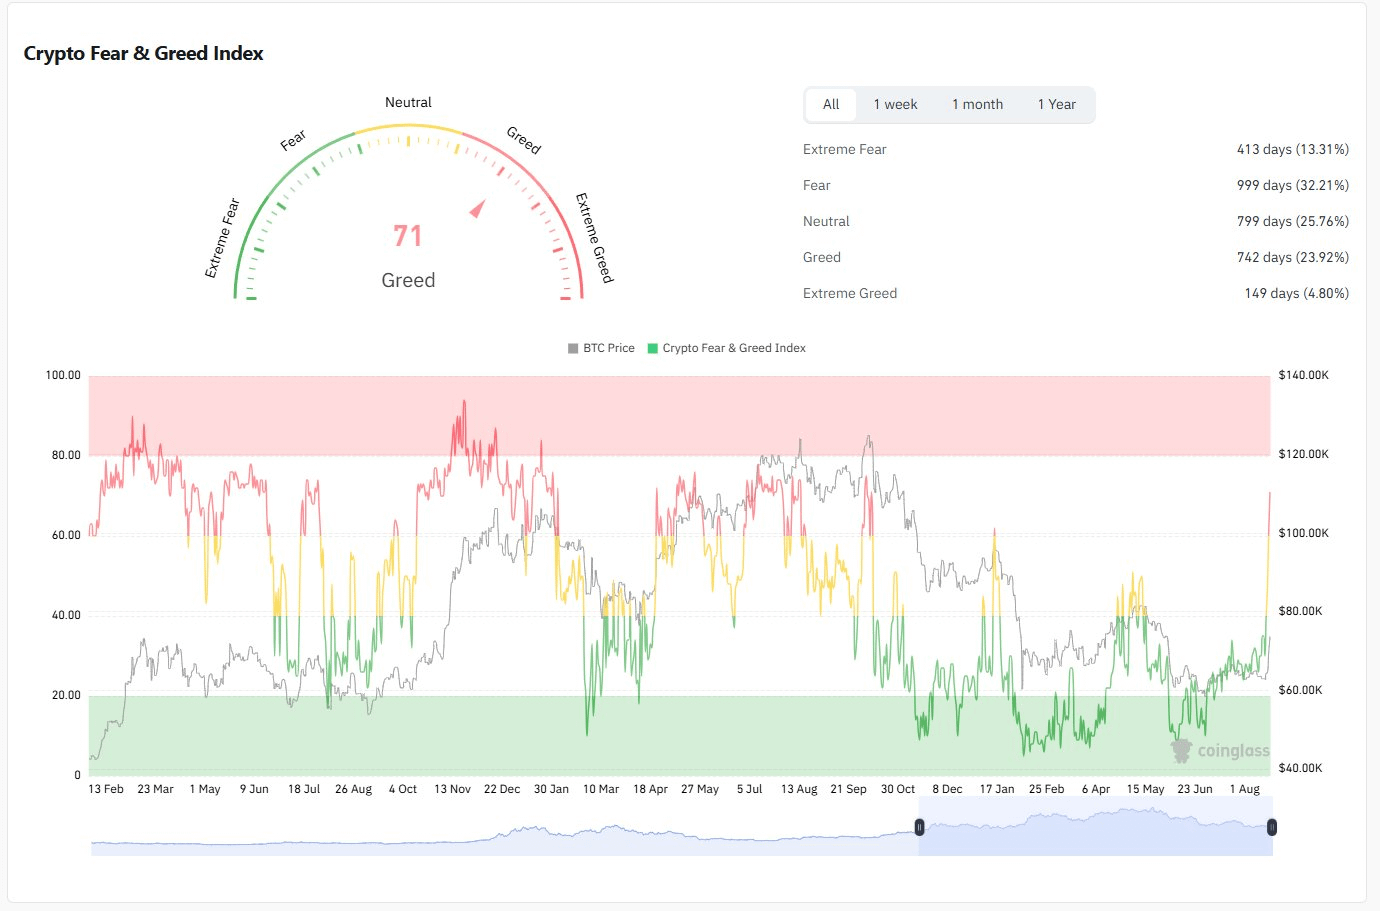This screenshot has width=1380, height=911.
Task: Click the 13 Aug date label
Action: (x=799, y=789)
